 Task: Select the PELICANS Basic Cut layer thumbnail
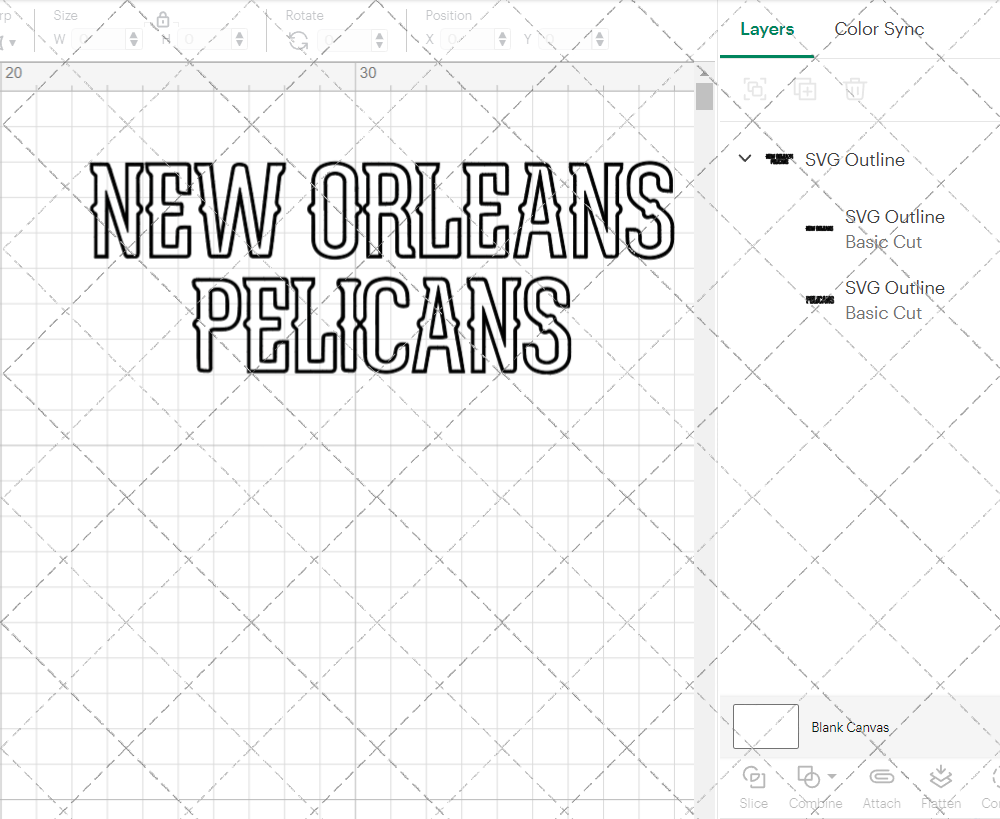(820, 299)
